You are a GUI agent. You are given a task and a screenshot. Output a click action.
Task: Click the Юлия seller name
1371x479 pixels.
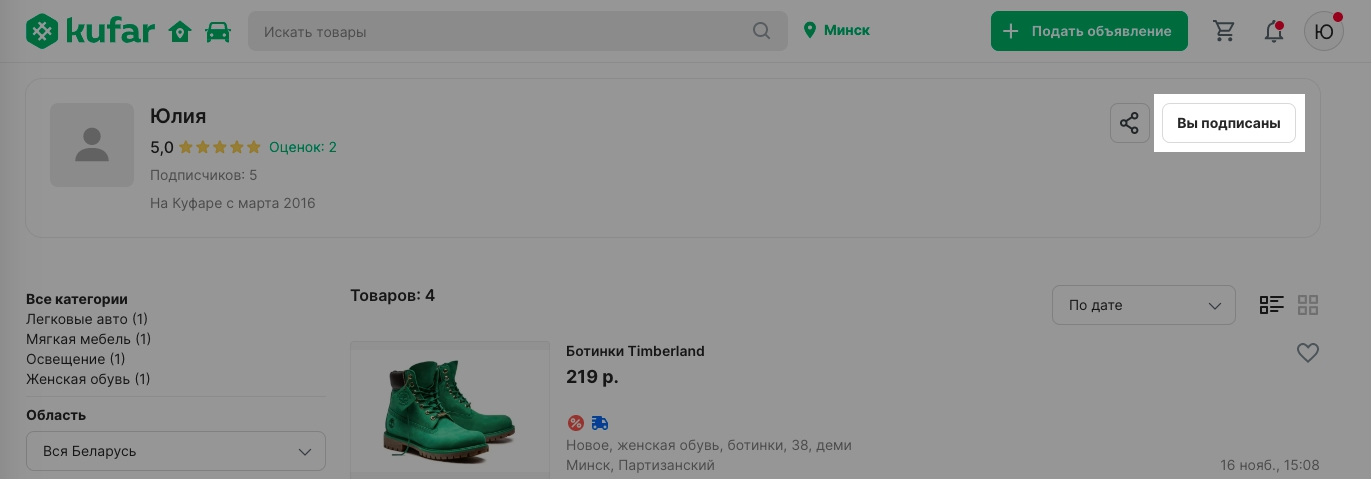point(178,116)
